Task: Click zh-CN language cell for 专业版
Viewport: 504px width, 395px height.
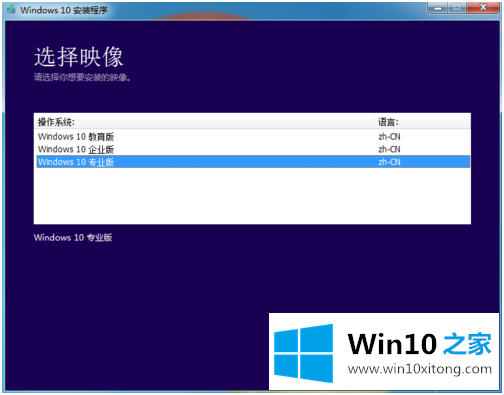Action: coord(389,162)
